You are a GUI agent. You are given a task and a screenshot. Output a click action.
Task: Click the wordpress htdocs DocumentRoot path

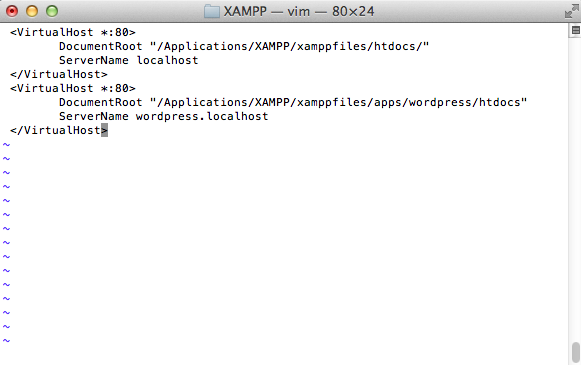click(x=338, y=102)
